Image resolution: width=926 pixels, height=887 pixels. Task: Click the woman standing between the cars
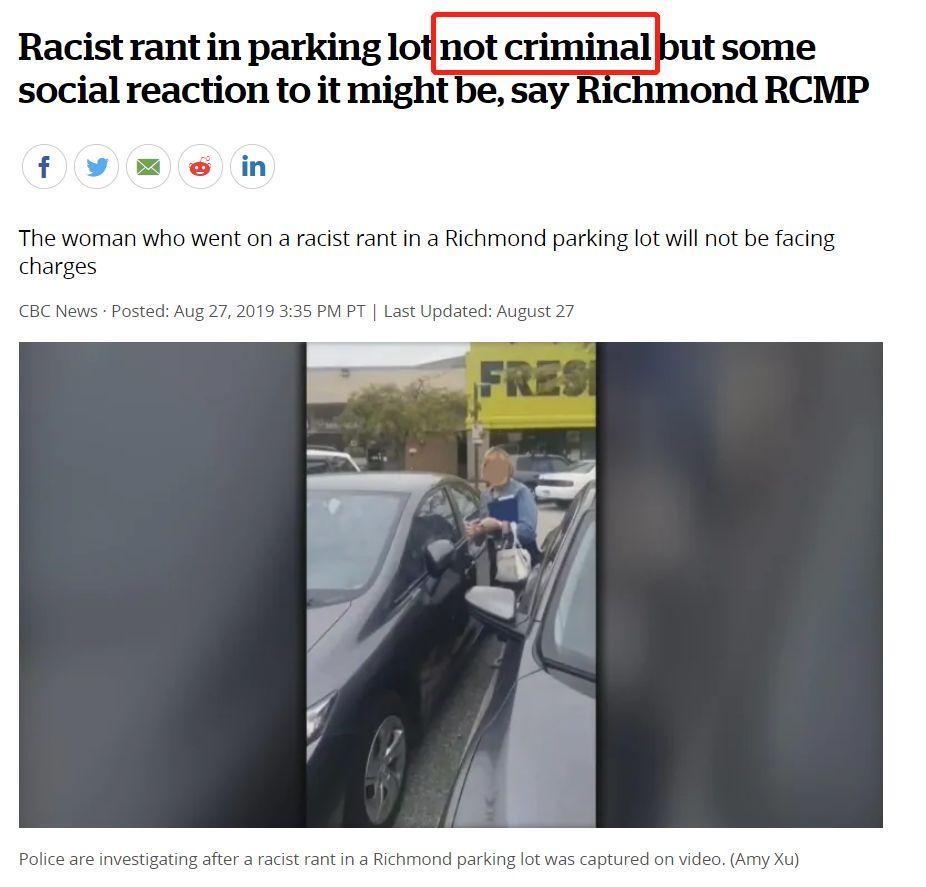(x=507, y=515)
